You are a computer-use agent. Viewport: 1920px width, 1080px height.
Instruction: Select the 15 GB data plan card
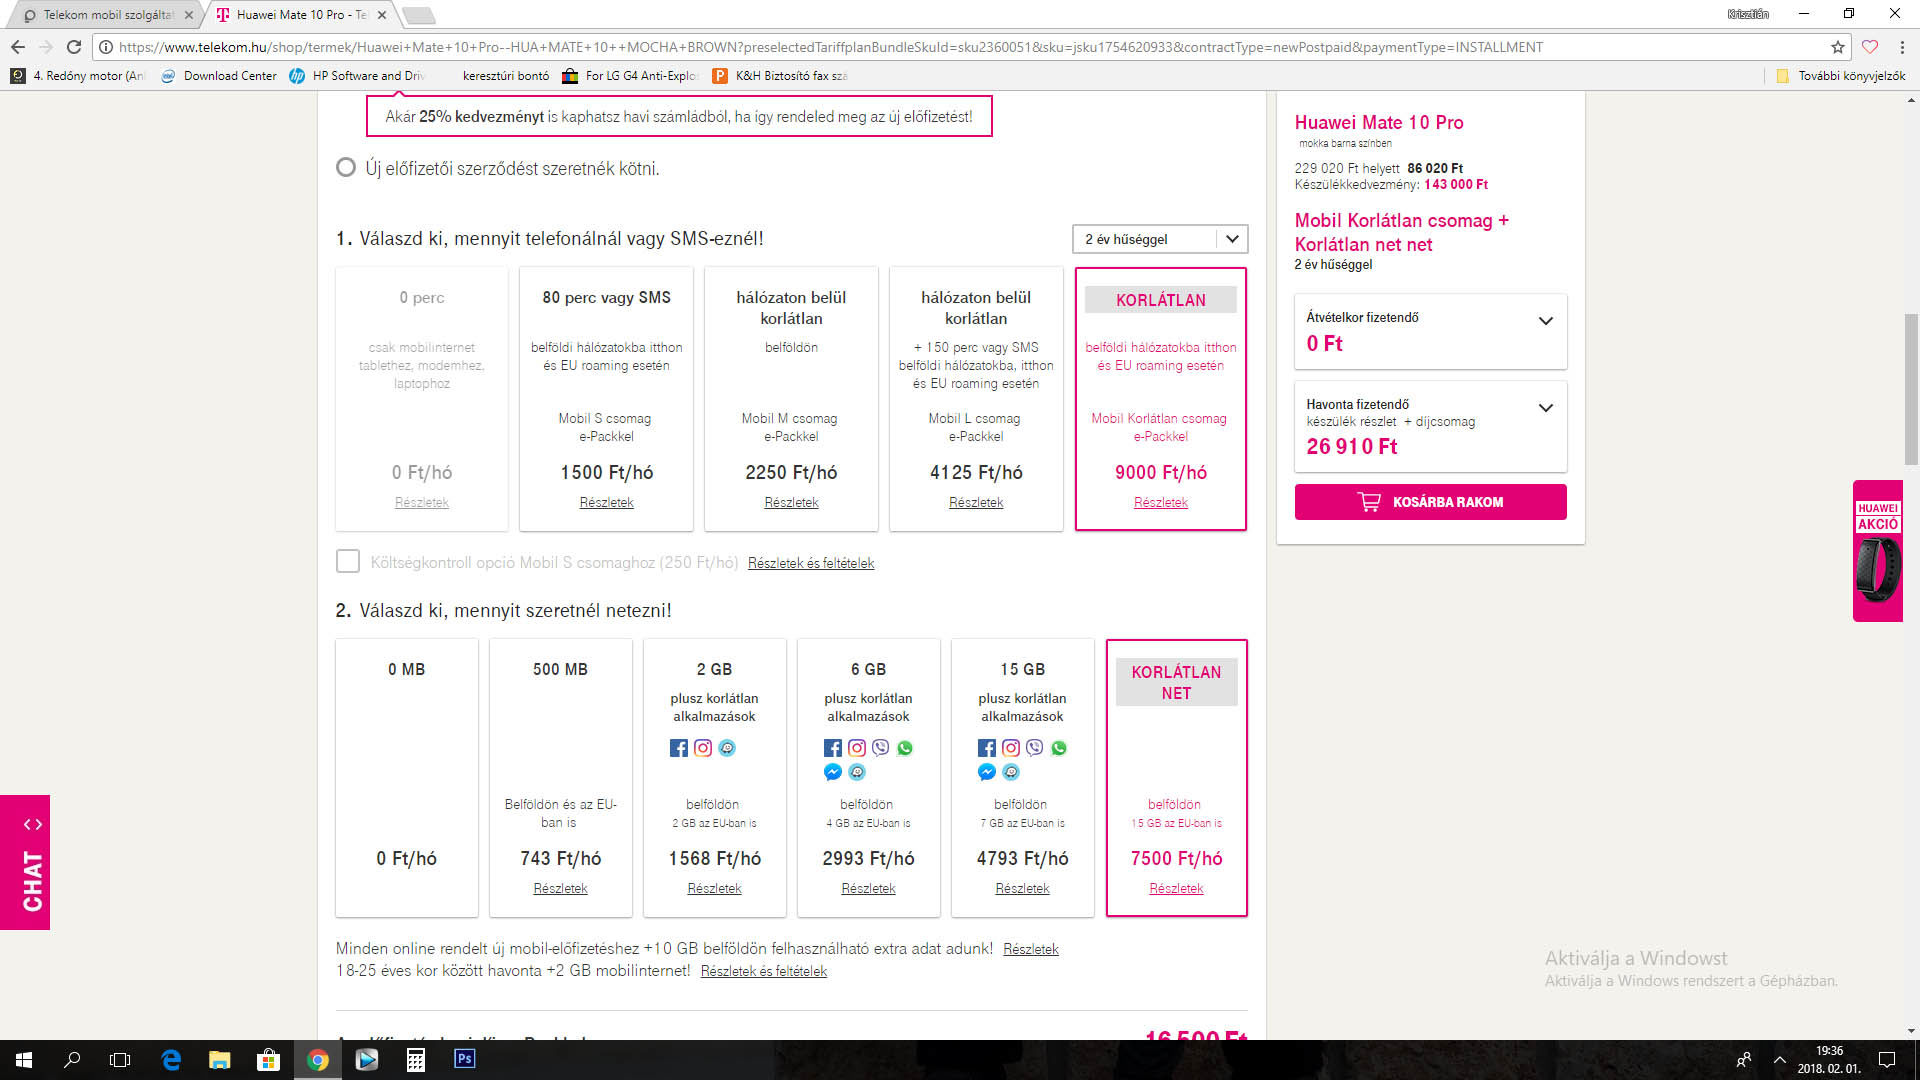[x=1023, y=778]
